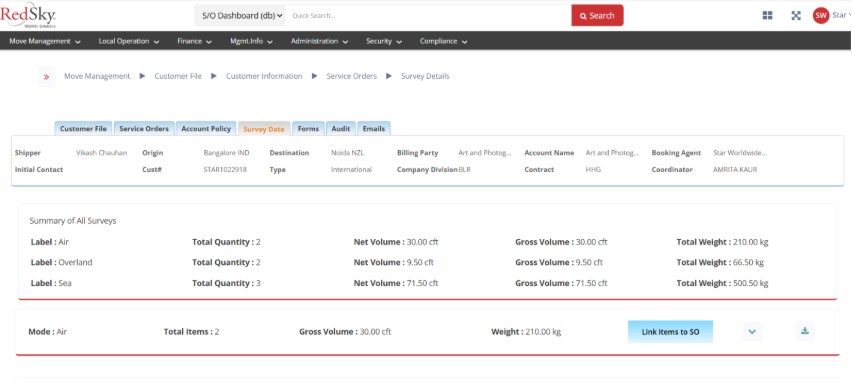The image size is (852, 382).
Task: Click Gross Volume 71.50 cft value
Action: pos(591,284)
